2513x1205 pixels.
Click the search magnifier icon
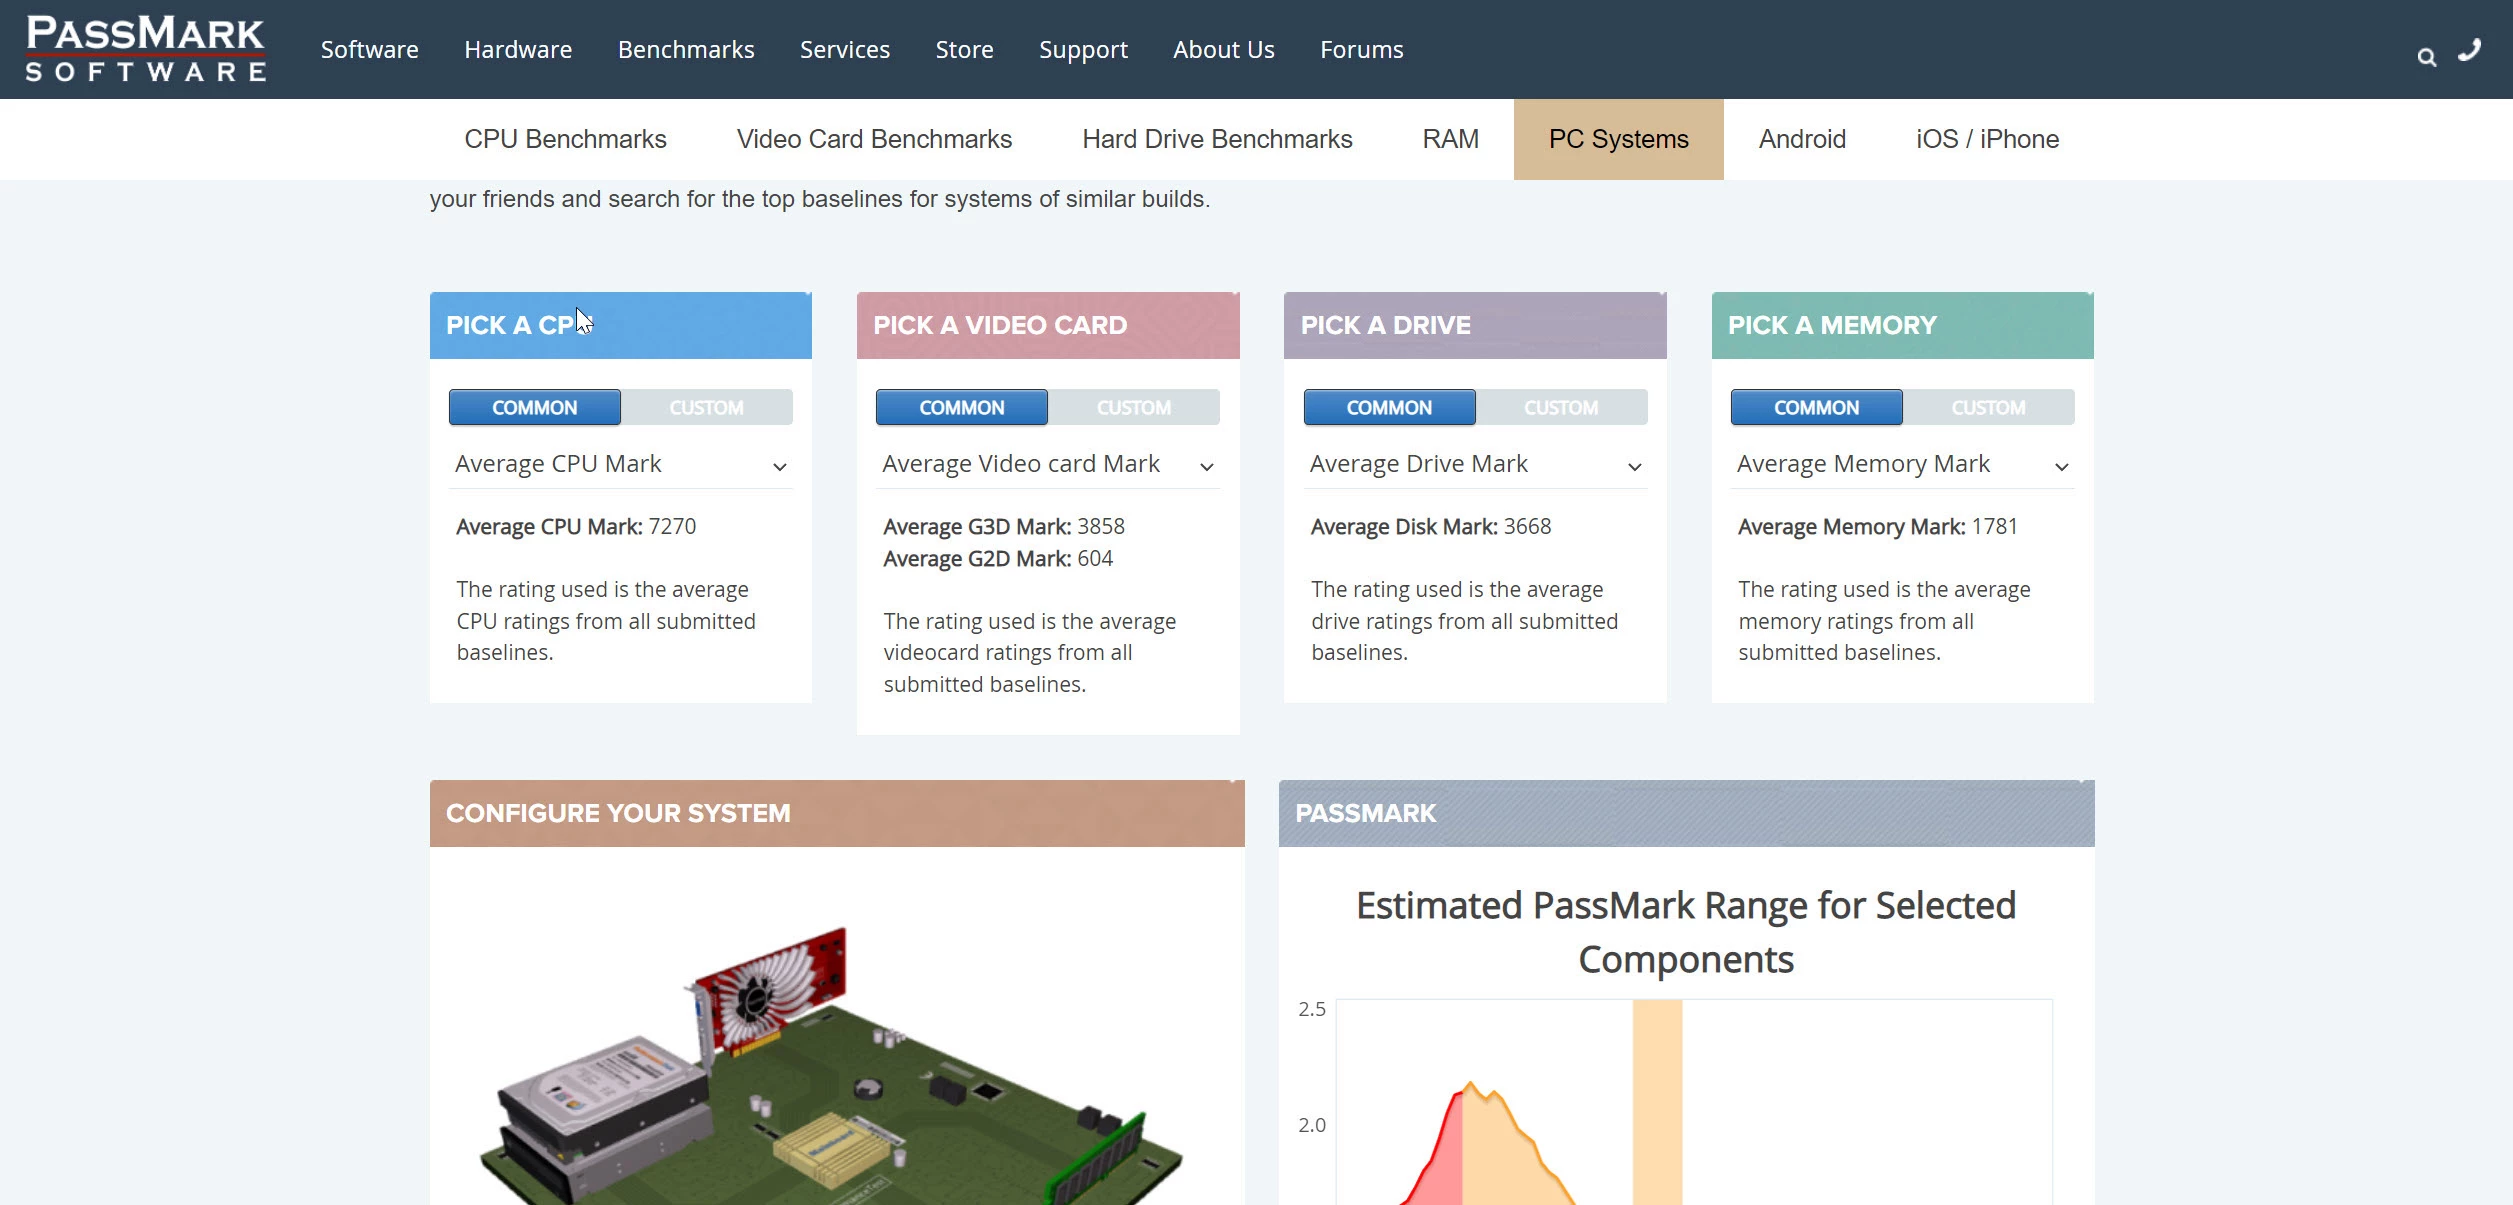[x=2426, y=58]
